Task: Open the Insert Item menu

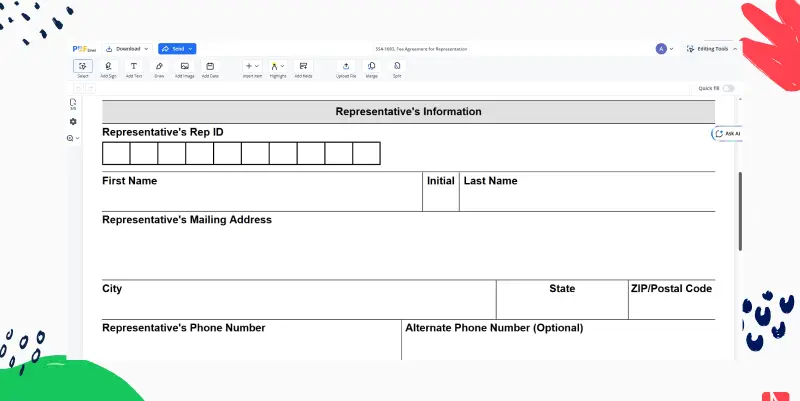Action: click(252, 69)
